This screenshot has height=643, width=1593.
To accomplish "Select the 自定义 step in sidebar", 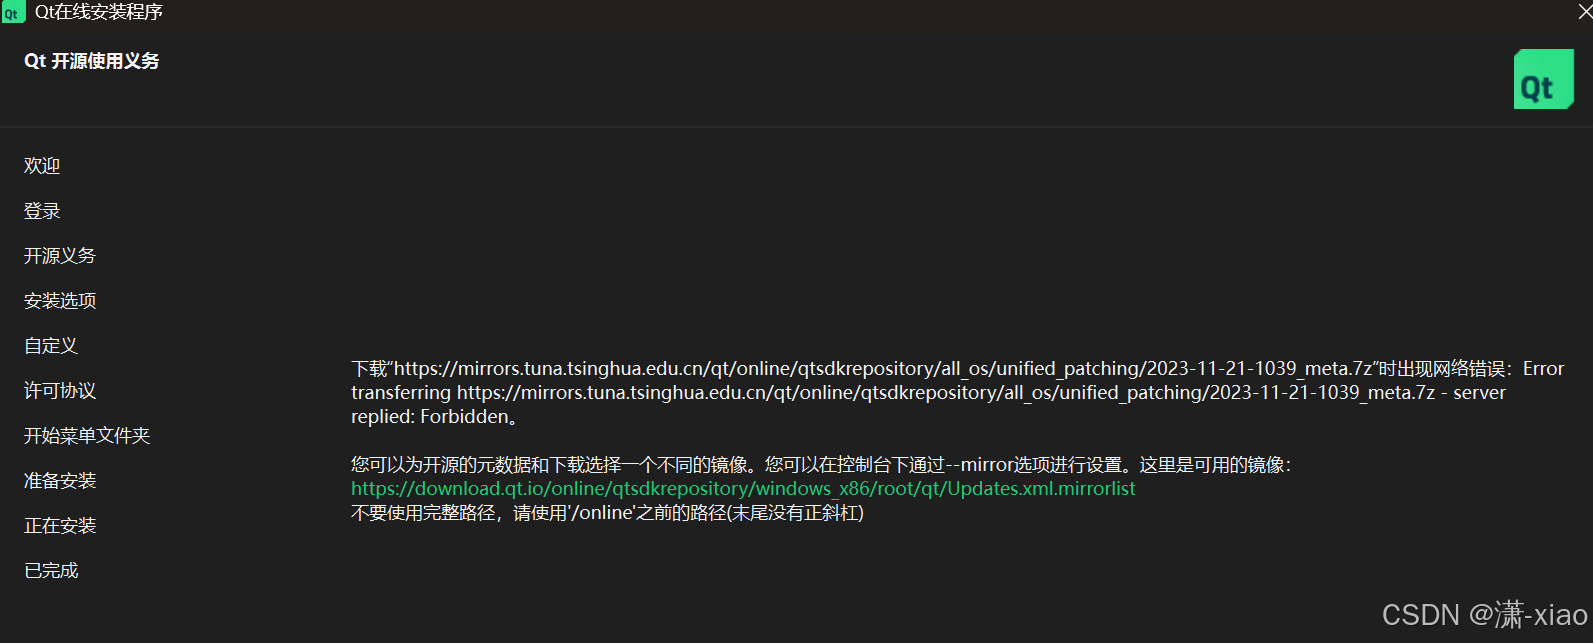I will [51, 346].
